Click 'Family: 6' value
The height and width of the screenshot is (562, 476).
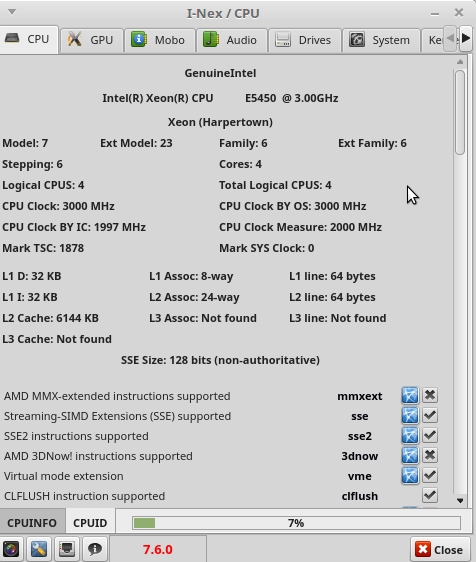click(x=243, y=143)
